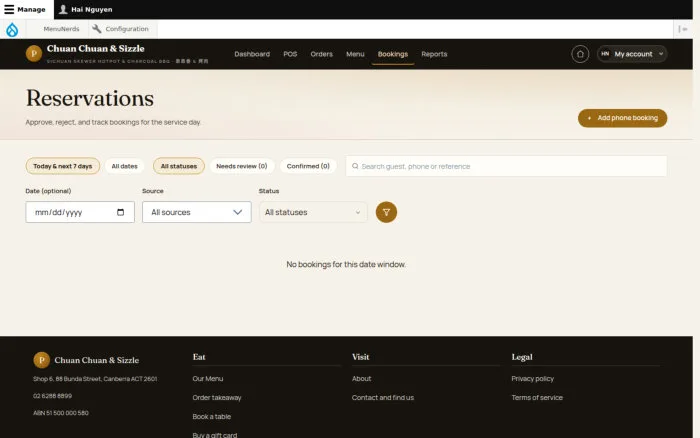
Task: Click the address Shop 6, 88 Bunda Street text
Action: [95, 379]
